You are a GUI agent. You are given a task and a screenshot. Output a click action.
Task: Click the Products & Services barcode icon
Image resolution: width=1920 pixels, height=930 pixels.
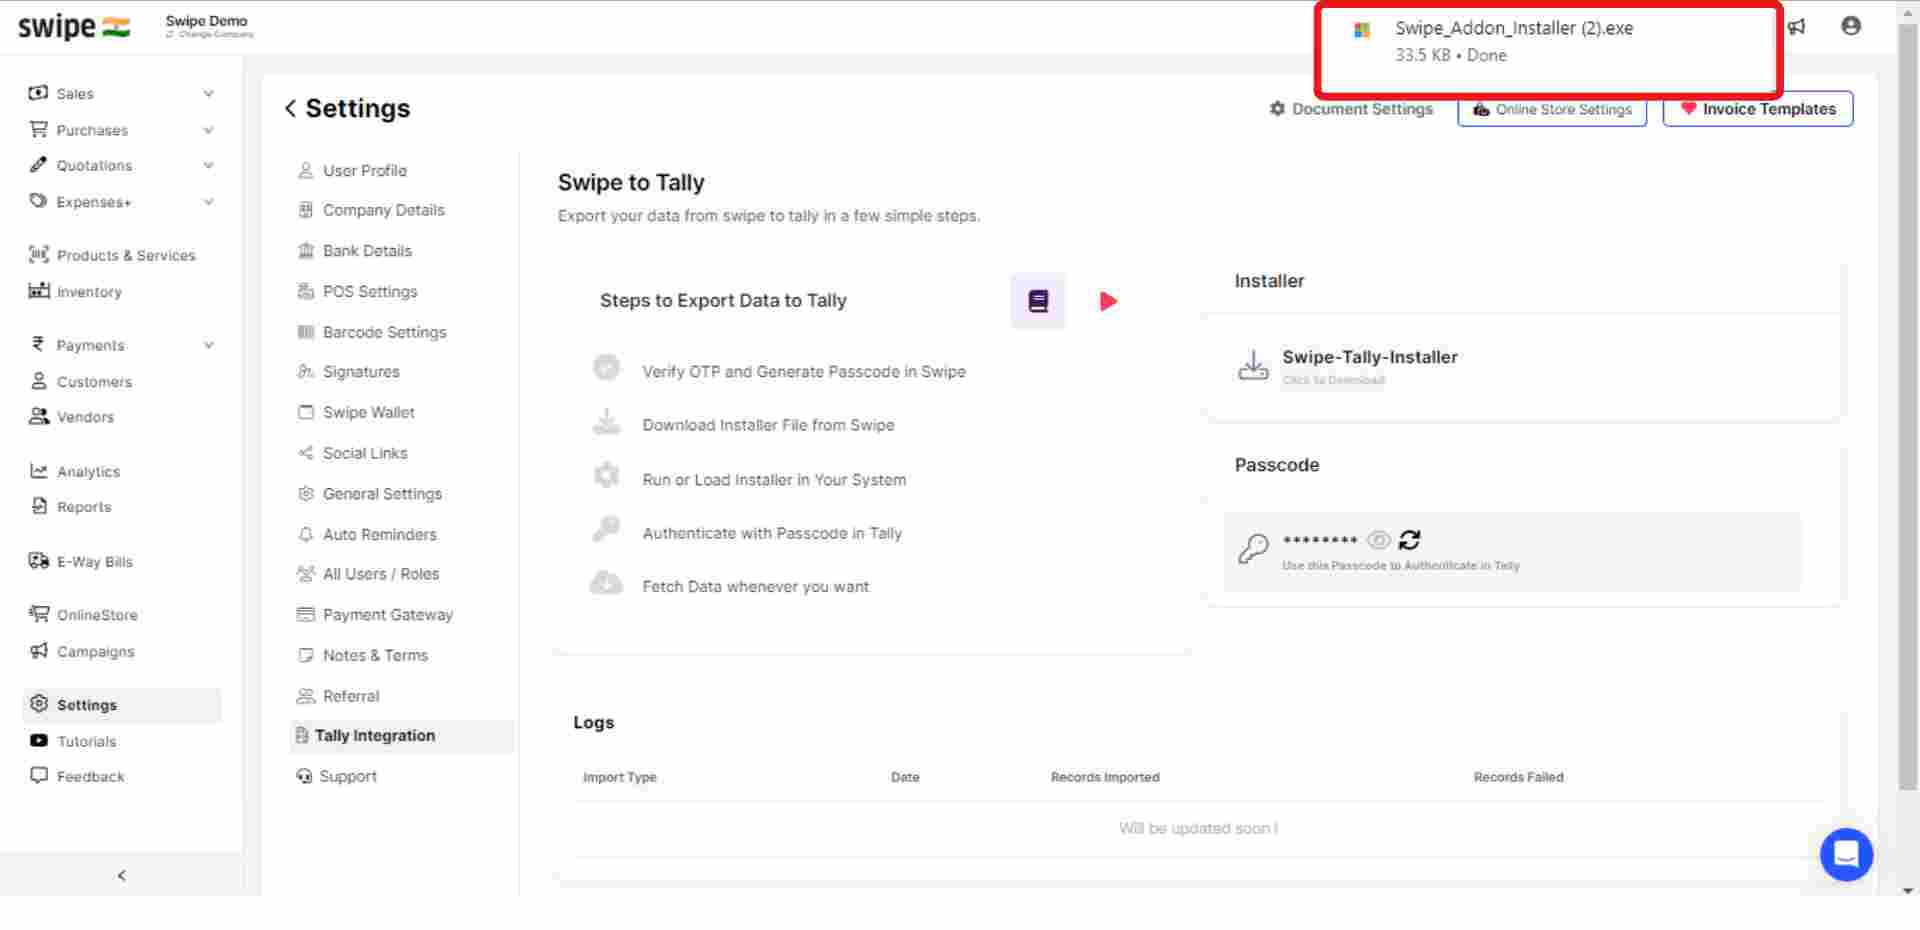pyautogui.click(x=38, y=254)
